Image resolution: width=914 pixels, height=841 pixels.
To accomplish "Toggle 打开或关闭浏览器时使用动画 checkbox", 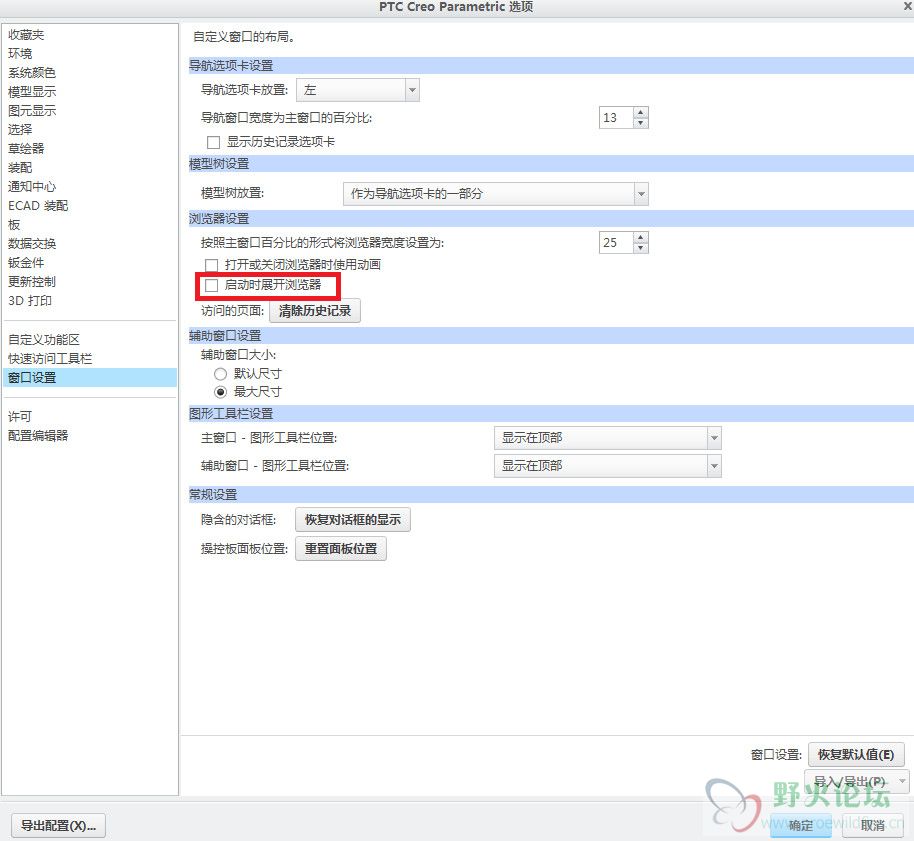I will tap(212, 265).
